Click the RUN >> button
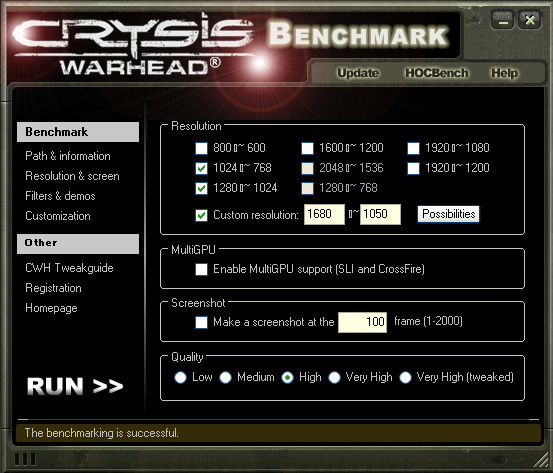Viewport: 553px width, 473px height. point(75,386)
